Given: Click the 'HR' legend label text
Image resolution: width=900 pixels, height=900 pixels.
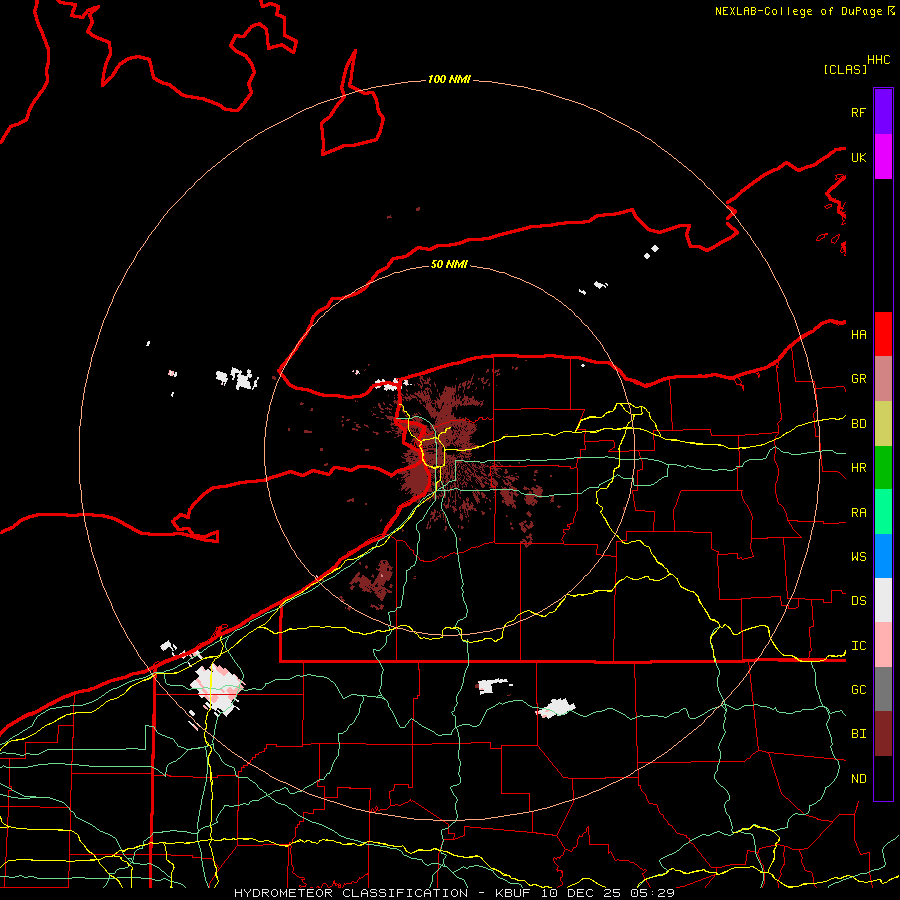Looking at the screenshot, I should (x=858, y=468).
